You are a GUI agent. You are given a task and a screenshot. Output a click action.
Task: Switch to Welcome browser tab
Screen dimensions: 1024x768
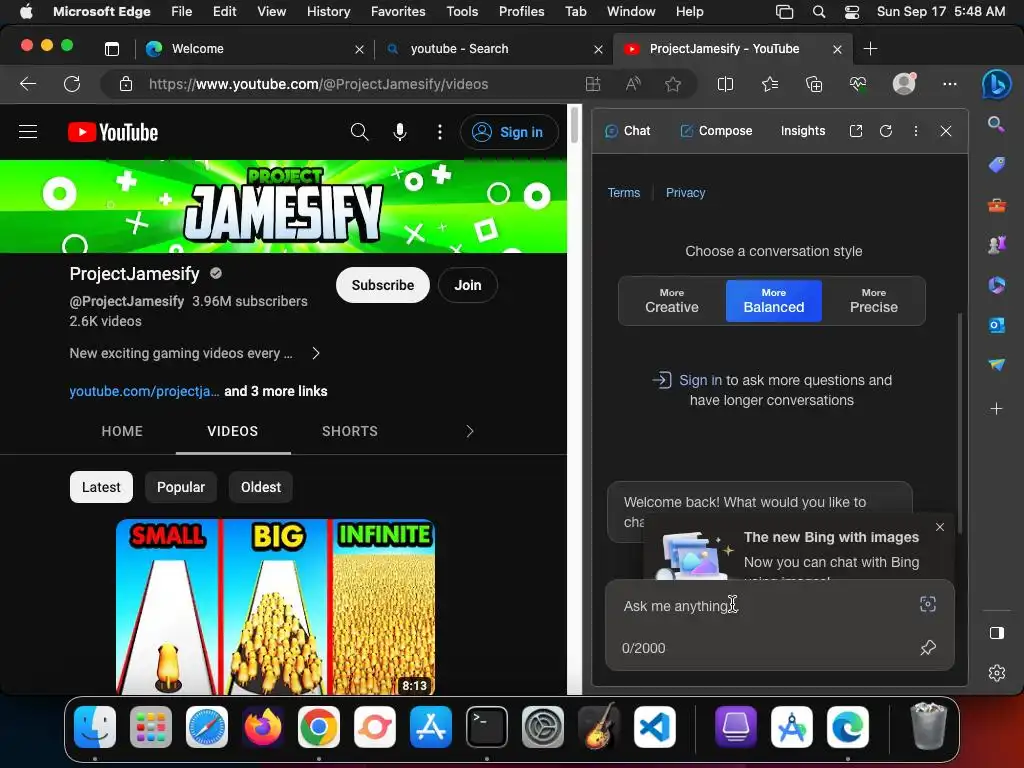click(255, 49)
